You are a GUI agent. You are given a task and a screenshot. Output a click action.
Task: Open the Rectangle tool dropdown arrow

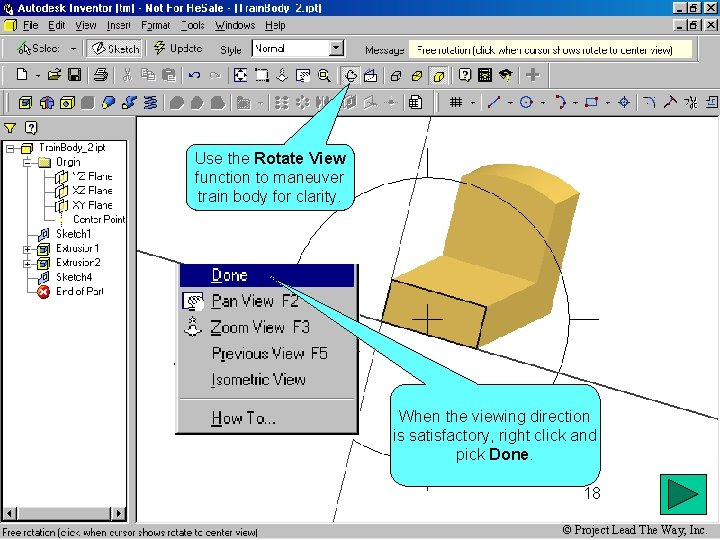tap(608, 102)
